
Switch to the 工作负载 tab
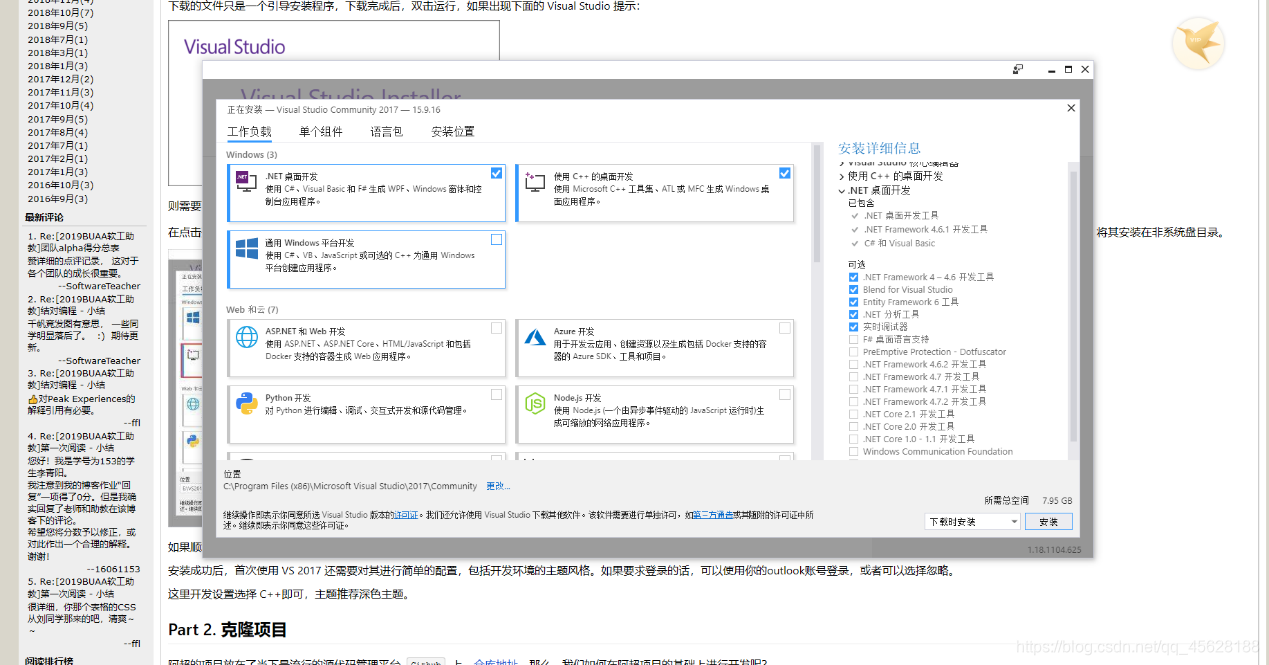tap(249, 132)
